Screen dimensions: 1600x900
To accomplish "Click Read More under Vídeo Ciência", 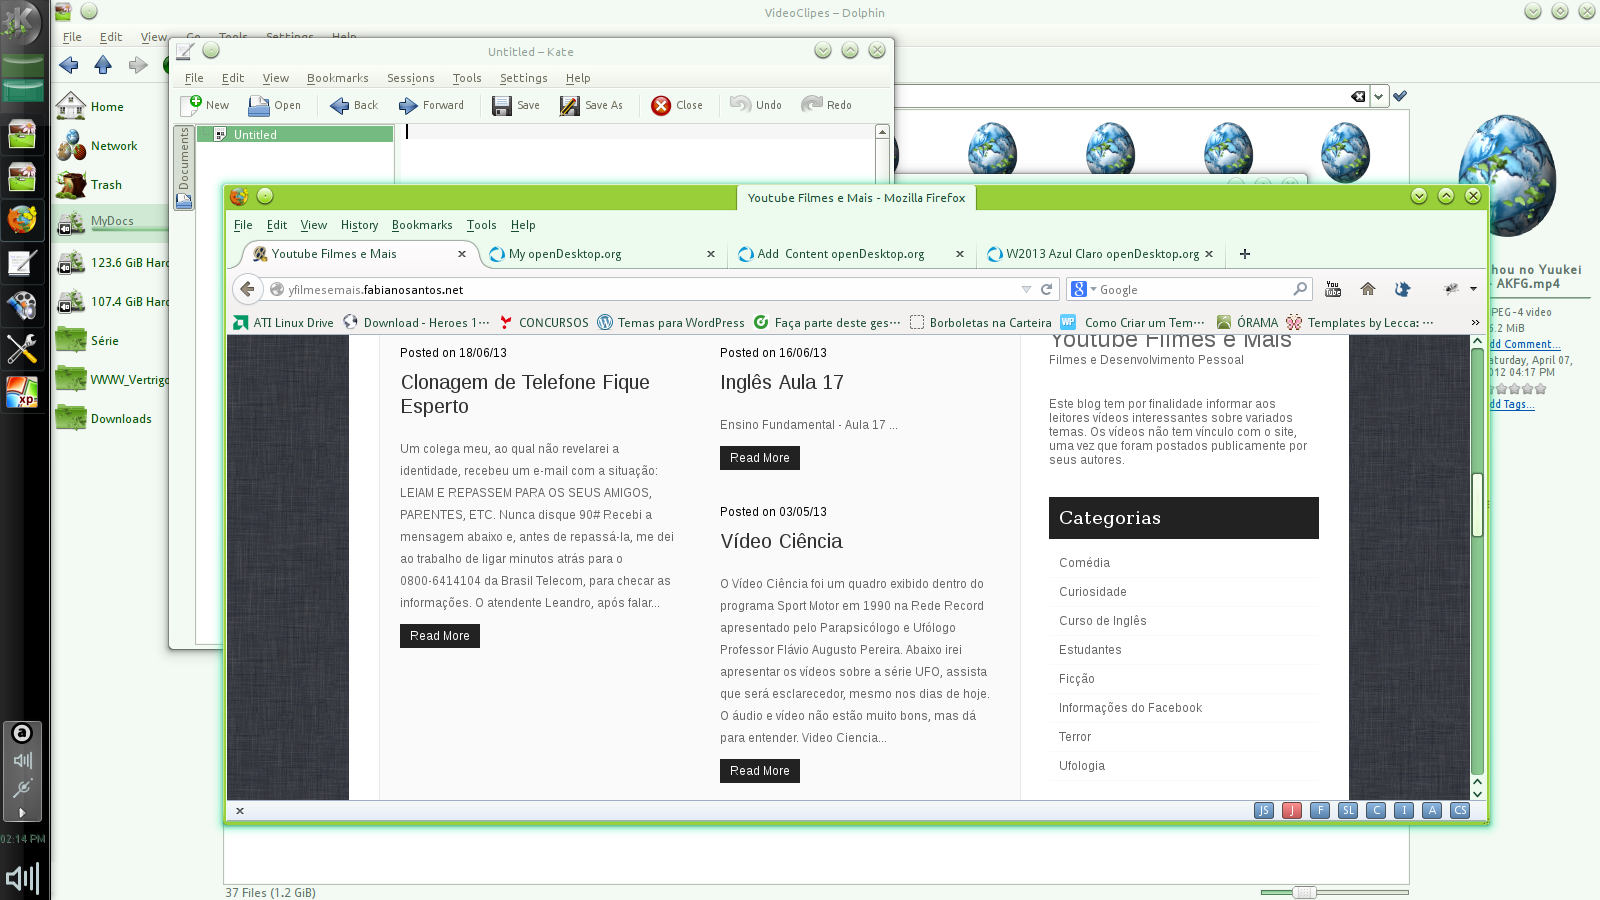I will (759, 771).
